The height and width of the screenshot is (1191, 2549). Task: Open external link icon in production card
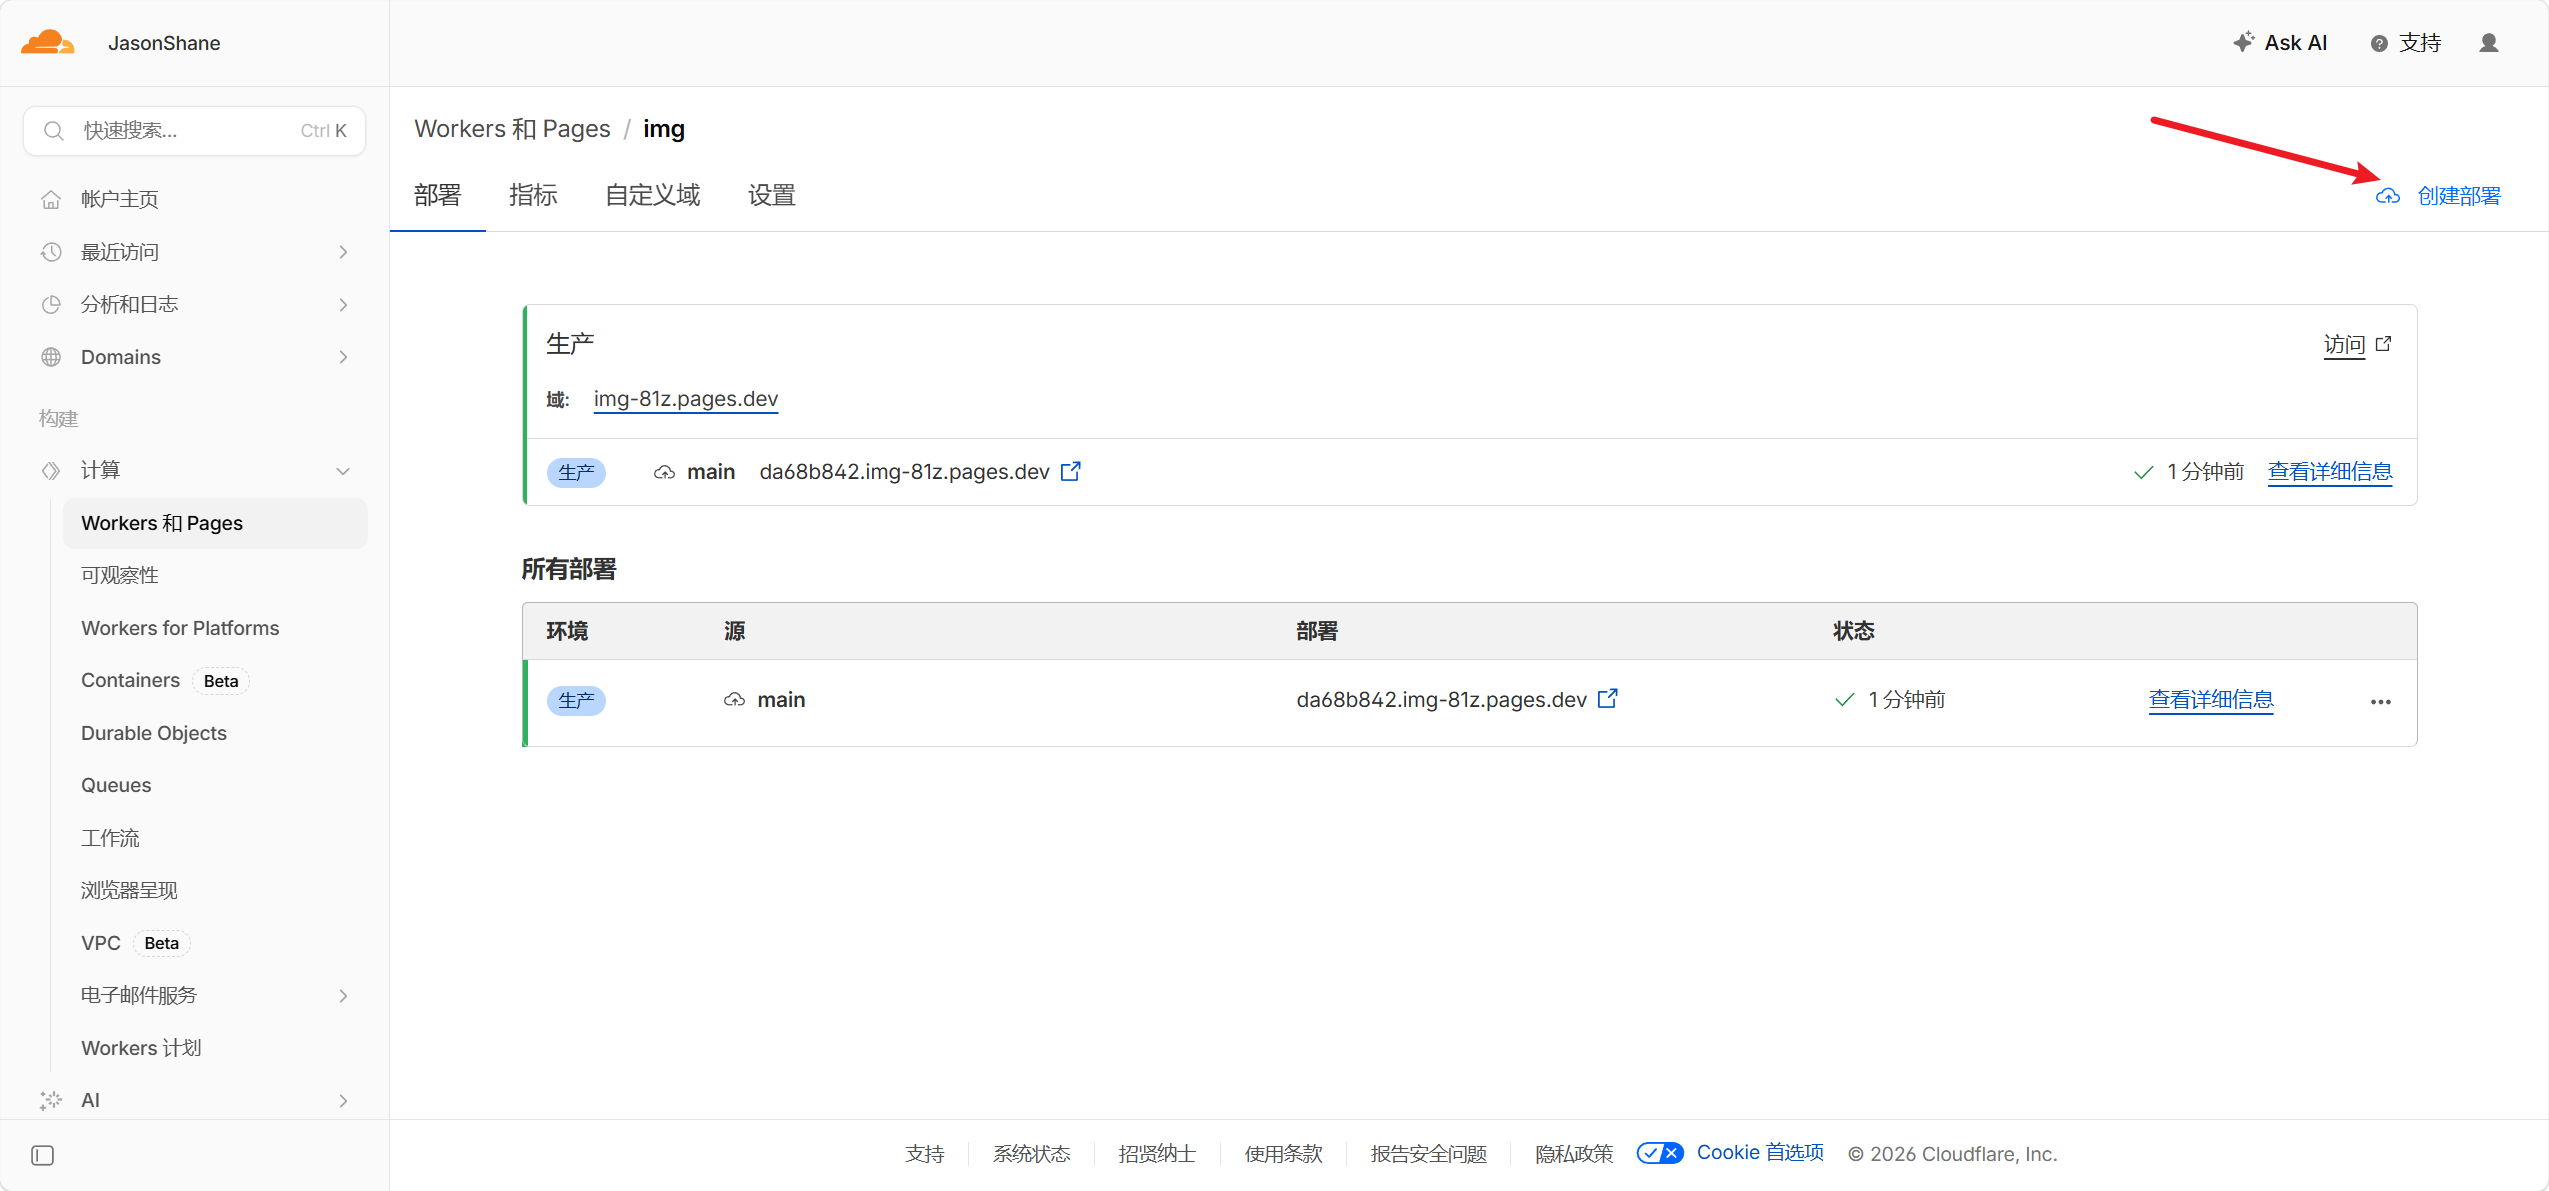tap(1070, 471)
